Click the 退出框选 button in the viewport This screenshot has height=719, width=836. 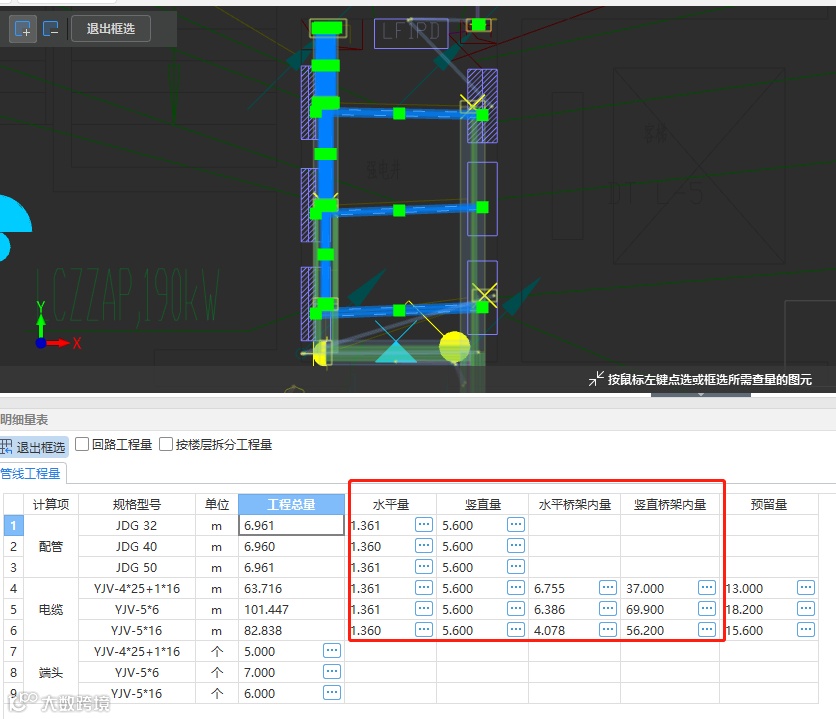(111, 28)
